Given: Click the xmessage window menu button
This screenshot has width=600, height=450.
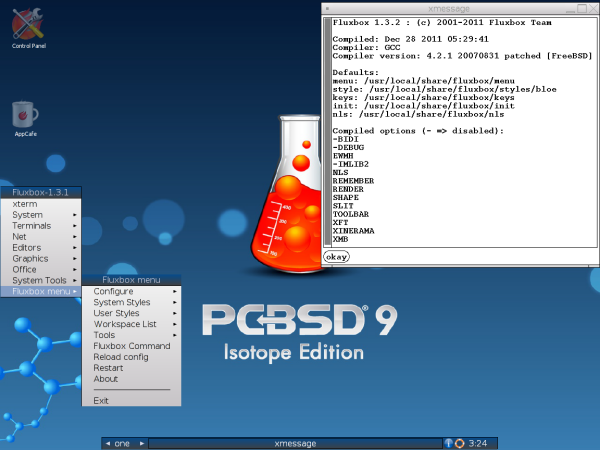Looking at the screenshot, I should tap(327, 8).
